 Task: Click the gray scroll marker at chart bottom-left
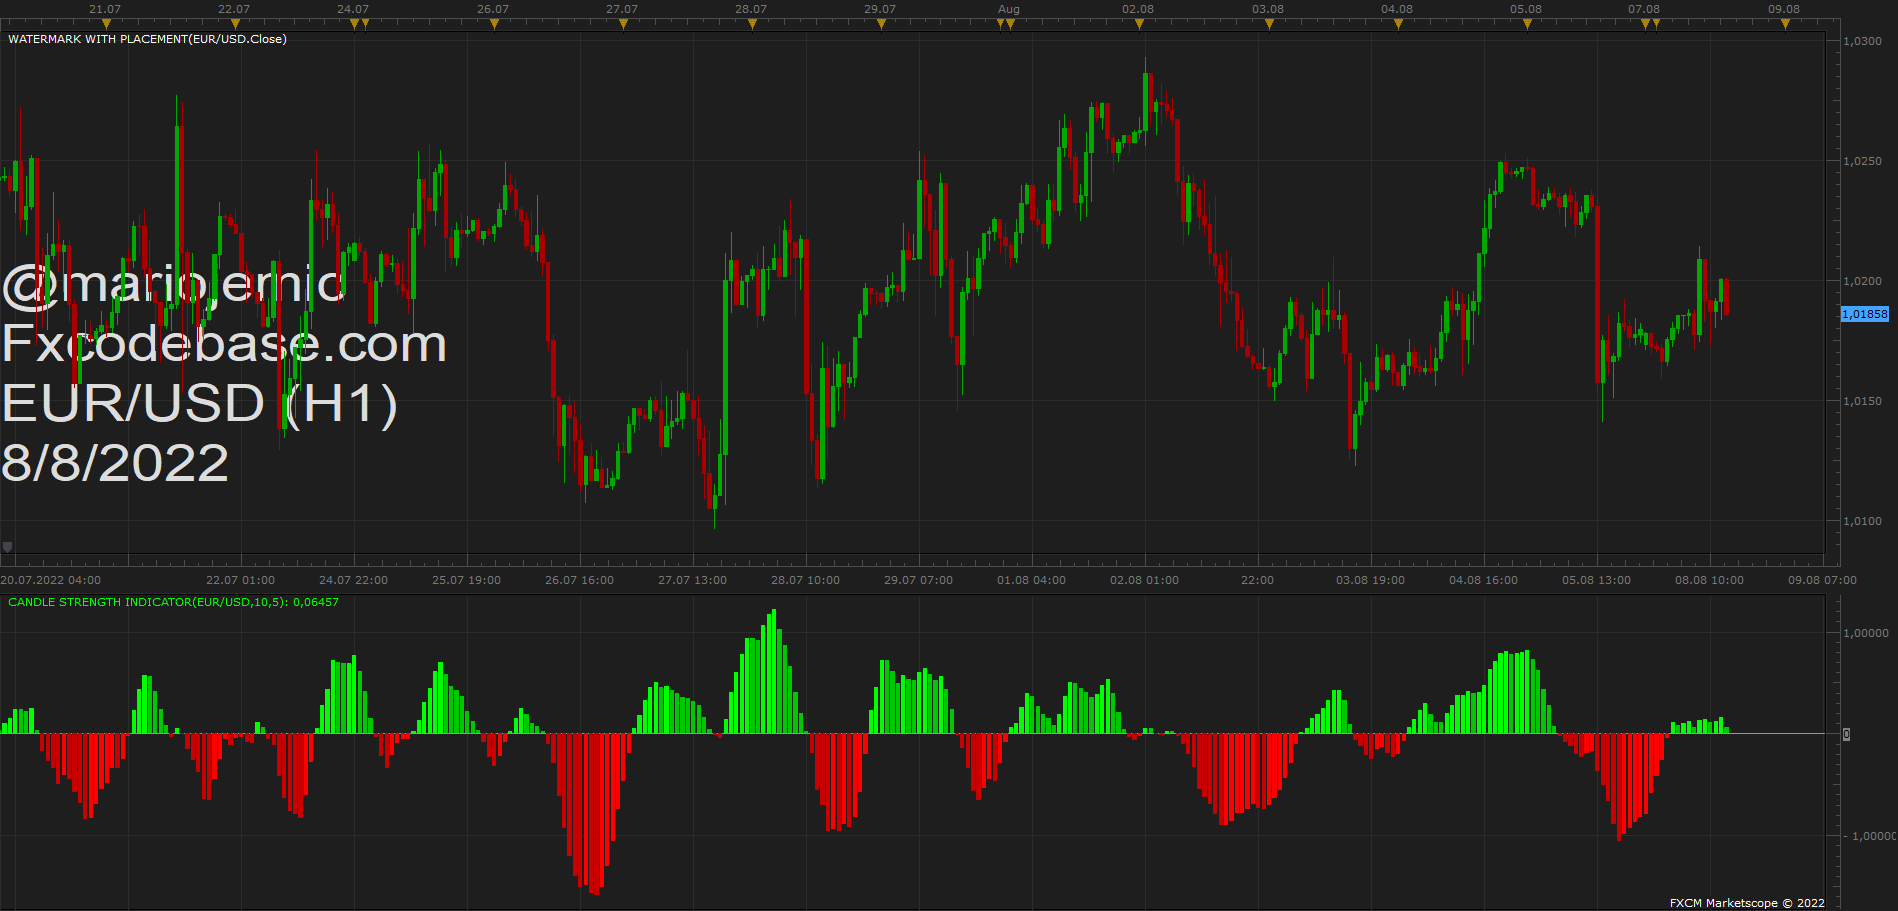point(8,547)
